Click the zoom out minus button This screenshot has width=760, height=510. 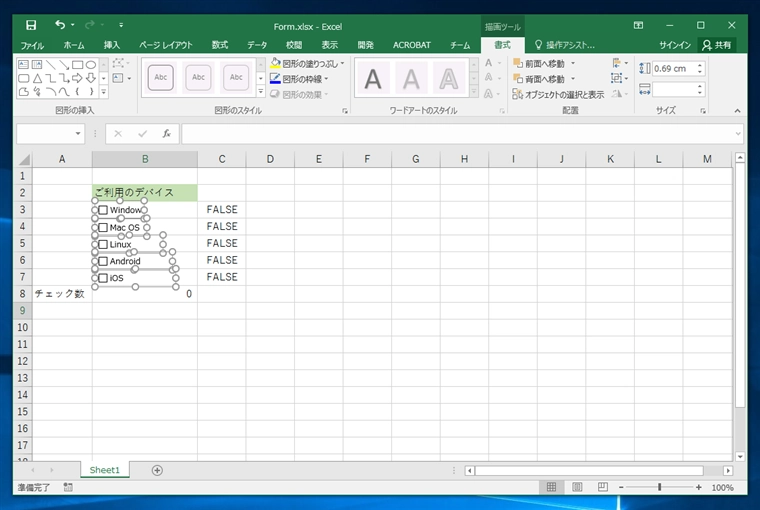click(621, 487)
